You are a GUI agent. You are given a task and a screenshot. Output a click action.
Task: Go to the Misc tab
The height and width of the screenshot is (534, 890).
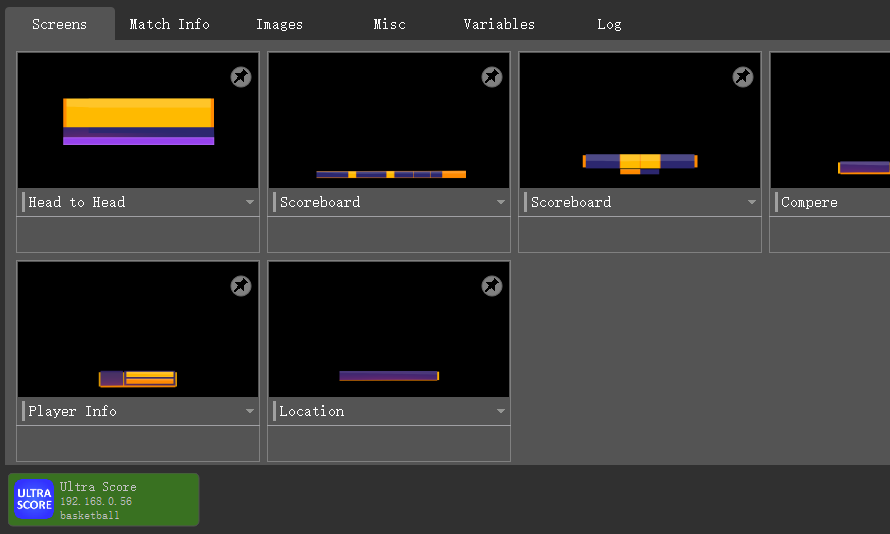pos(389,24)
